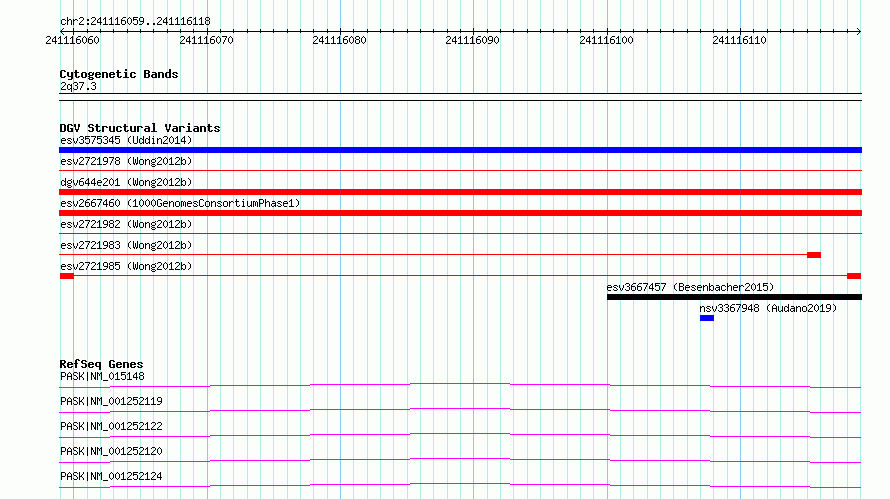Open transcript PASK|NM_001252119
This screenshot has height=499, width=890.
point(111,401)
